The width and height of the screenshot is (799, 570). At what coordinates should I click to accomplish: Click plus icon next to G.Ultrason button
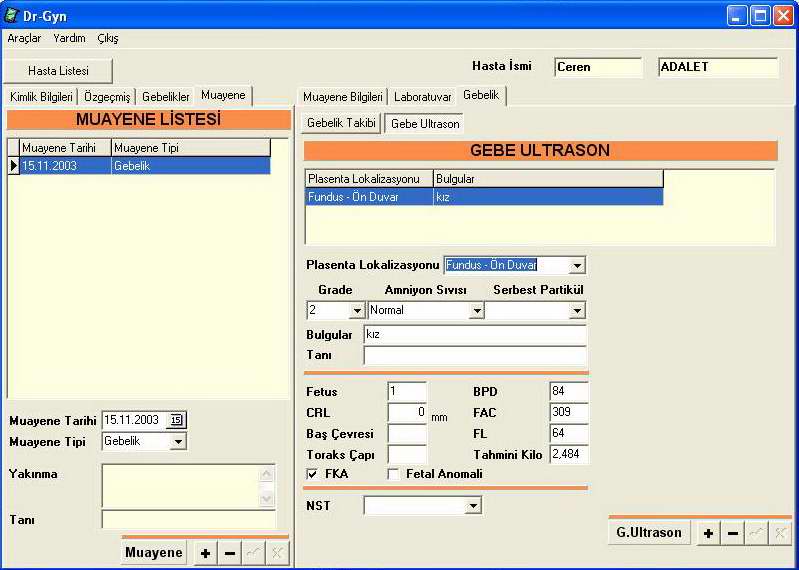(x=708, y=533)
